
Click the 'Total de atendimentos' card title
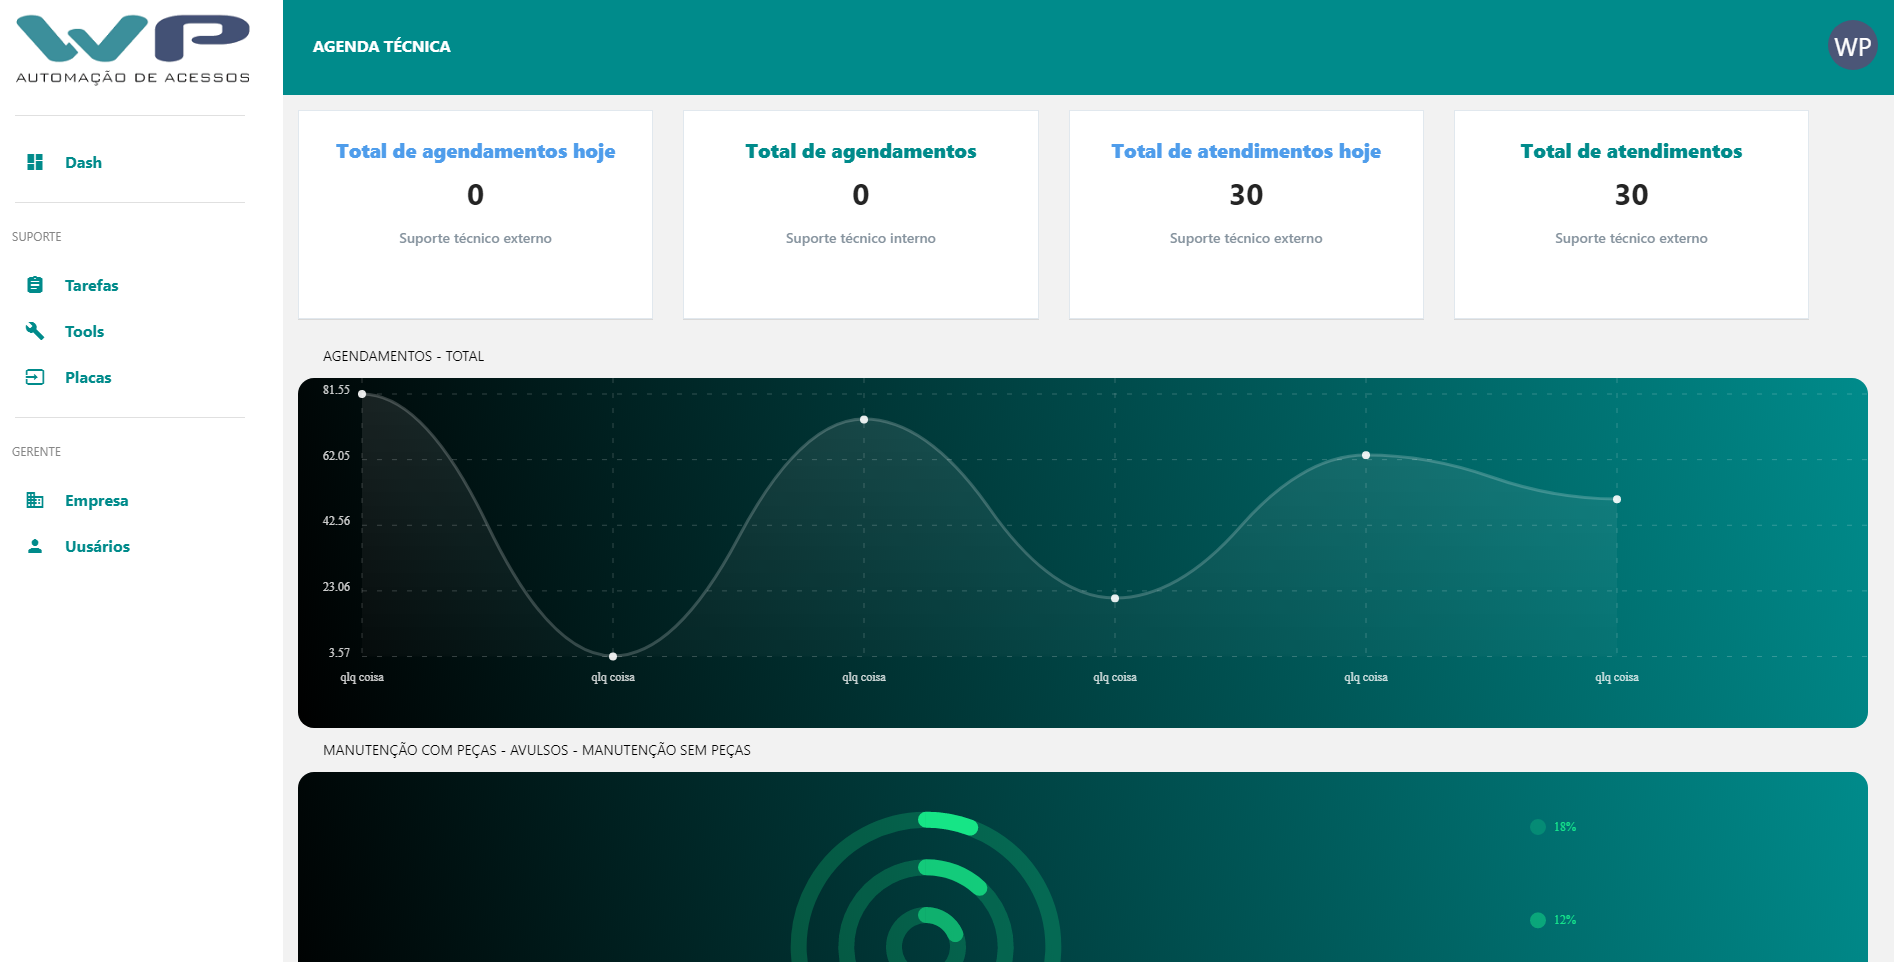tap(1631, 151)
